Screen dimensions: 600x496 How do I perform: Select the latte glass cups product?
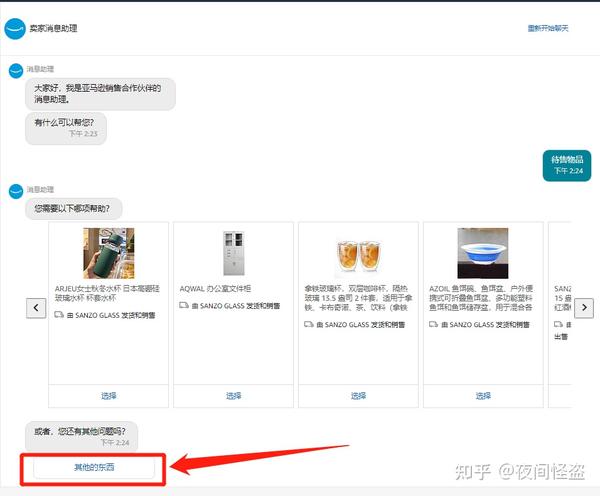pyautogui.click(x=358, y=396)
